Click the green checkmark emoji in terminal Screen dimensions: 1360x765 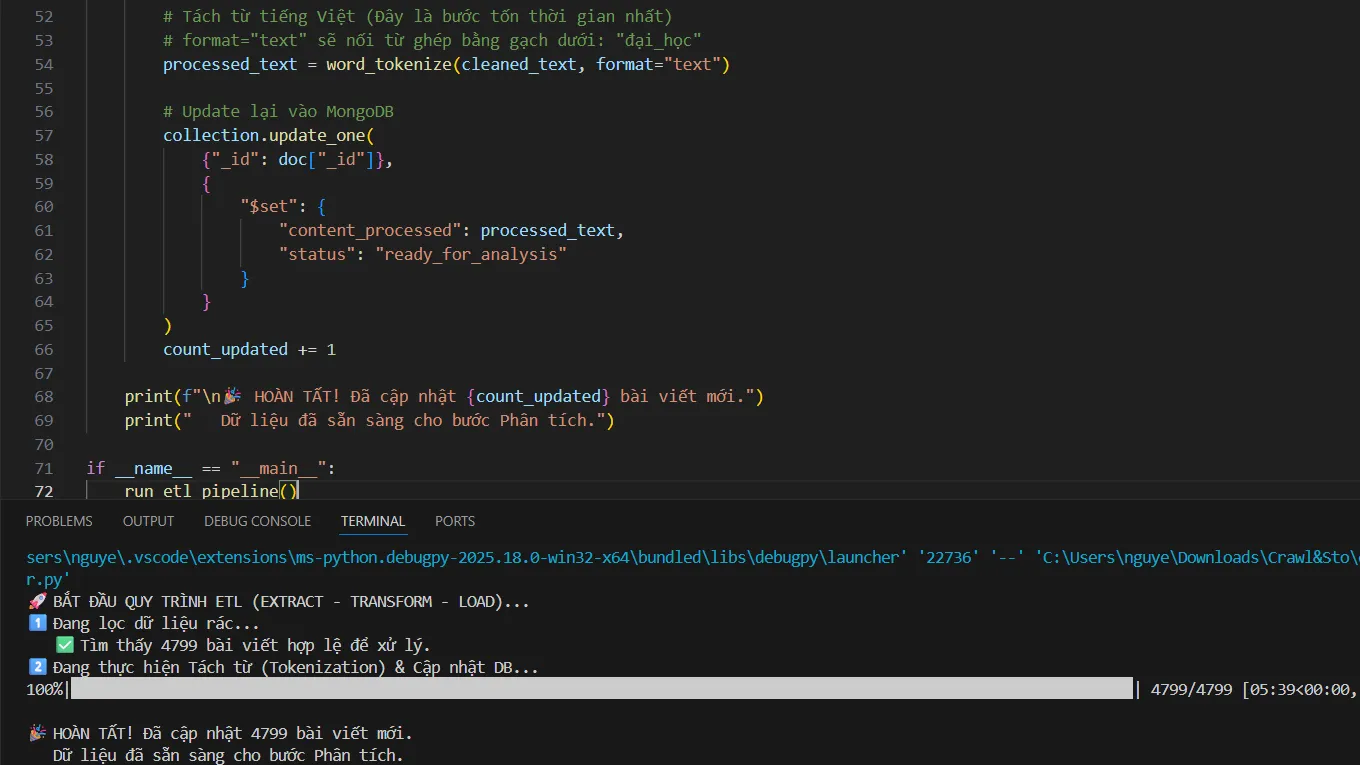65,646
